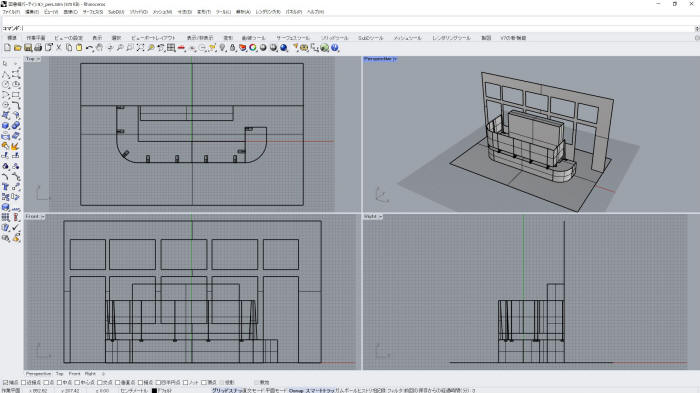Click the Zoom Extents icon
This screenshot has height=393, width=700.
coord(140,47)
